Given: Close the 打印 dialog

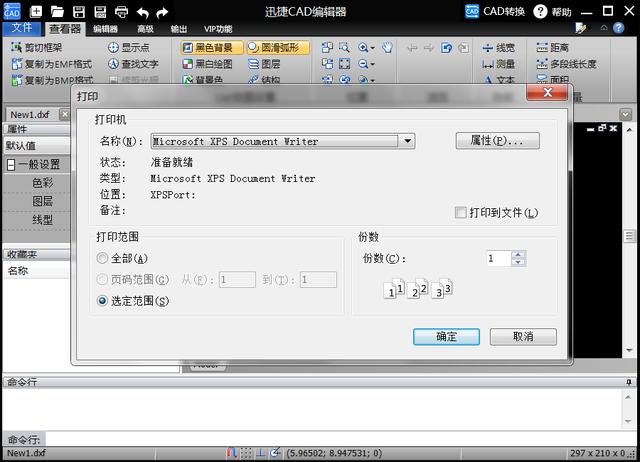Looking at the screenshot, I should [547, 93].
